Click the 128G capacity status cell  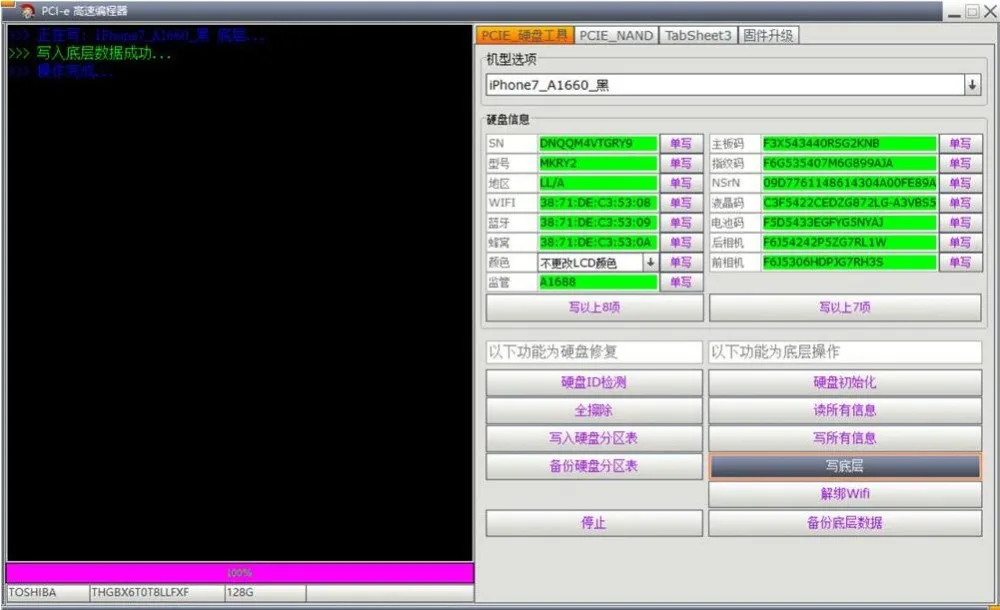[265, 593]
